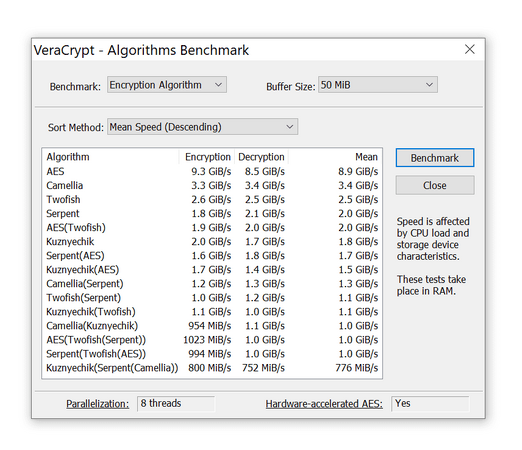522x450 pixels.
Task: Select the Camellia row
Action: coord(212,185)
